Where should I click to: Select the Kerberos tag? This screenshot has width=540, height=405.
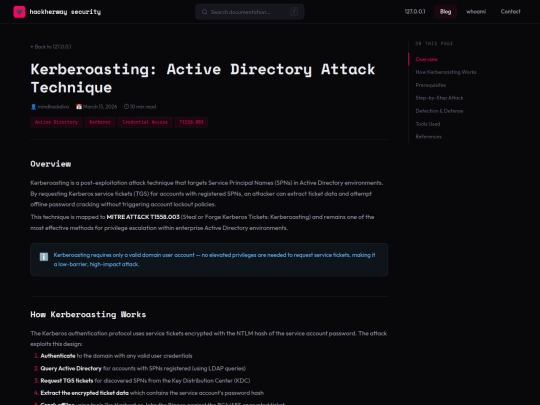point(100,122)
